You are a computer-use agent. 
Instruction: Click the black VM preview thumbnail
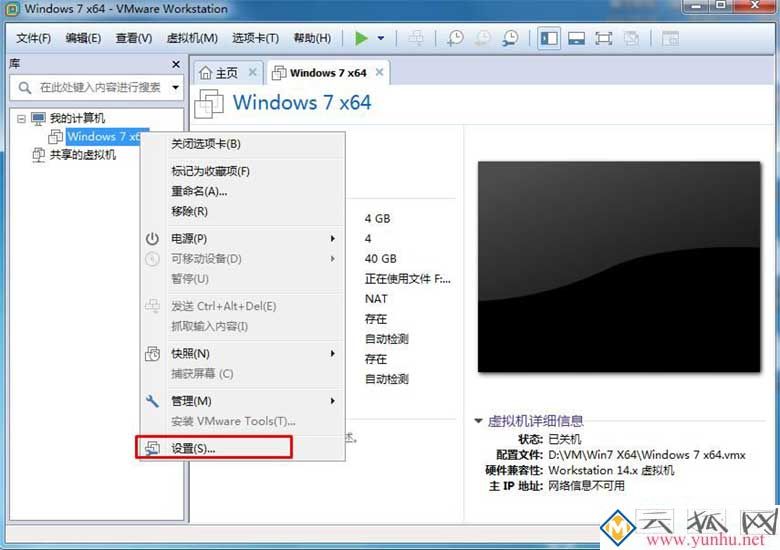(x=619, y=267)
